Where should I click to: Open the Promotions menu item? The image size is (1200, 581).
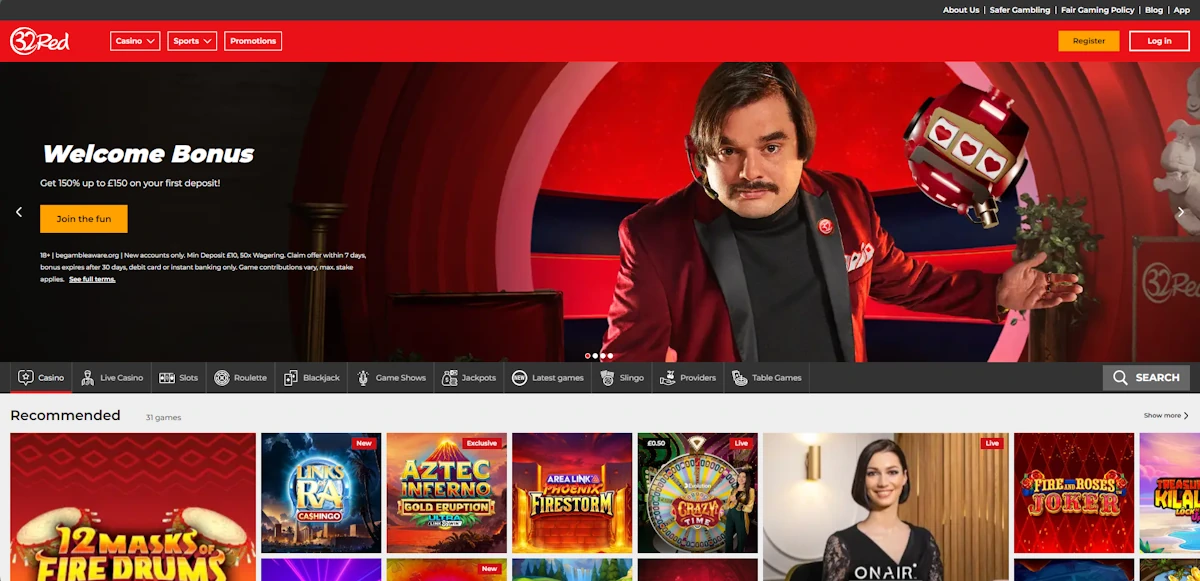[253, 41]
